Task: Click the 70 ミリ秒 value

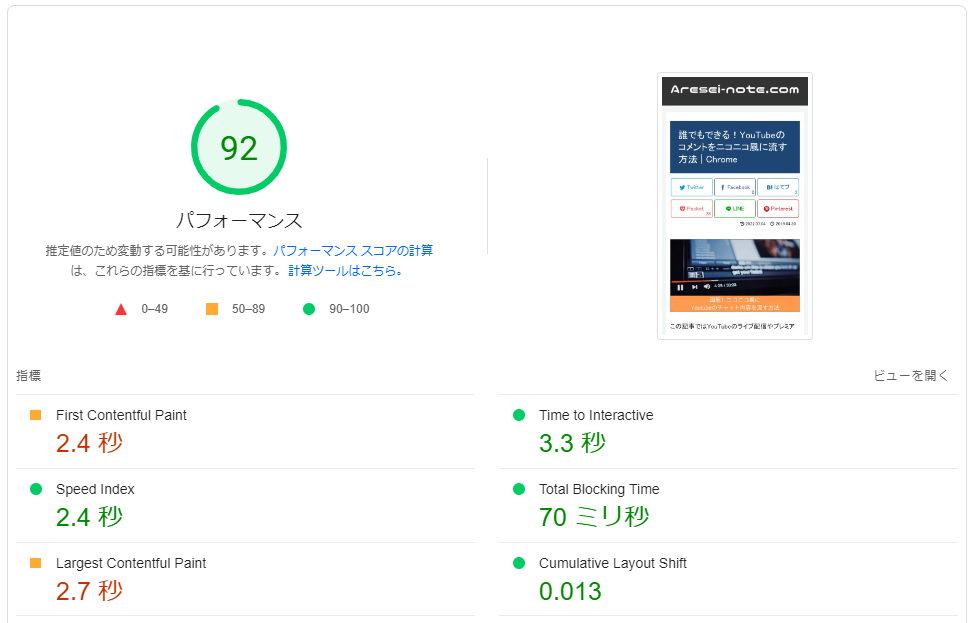Action: pyautogui.click(x=594, y=516)
